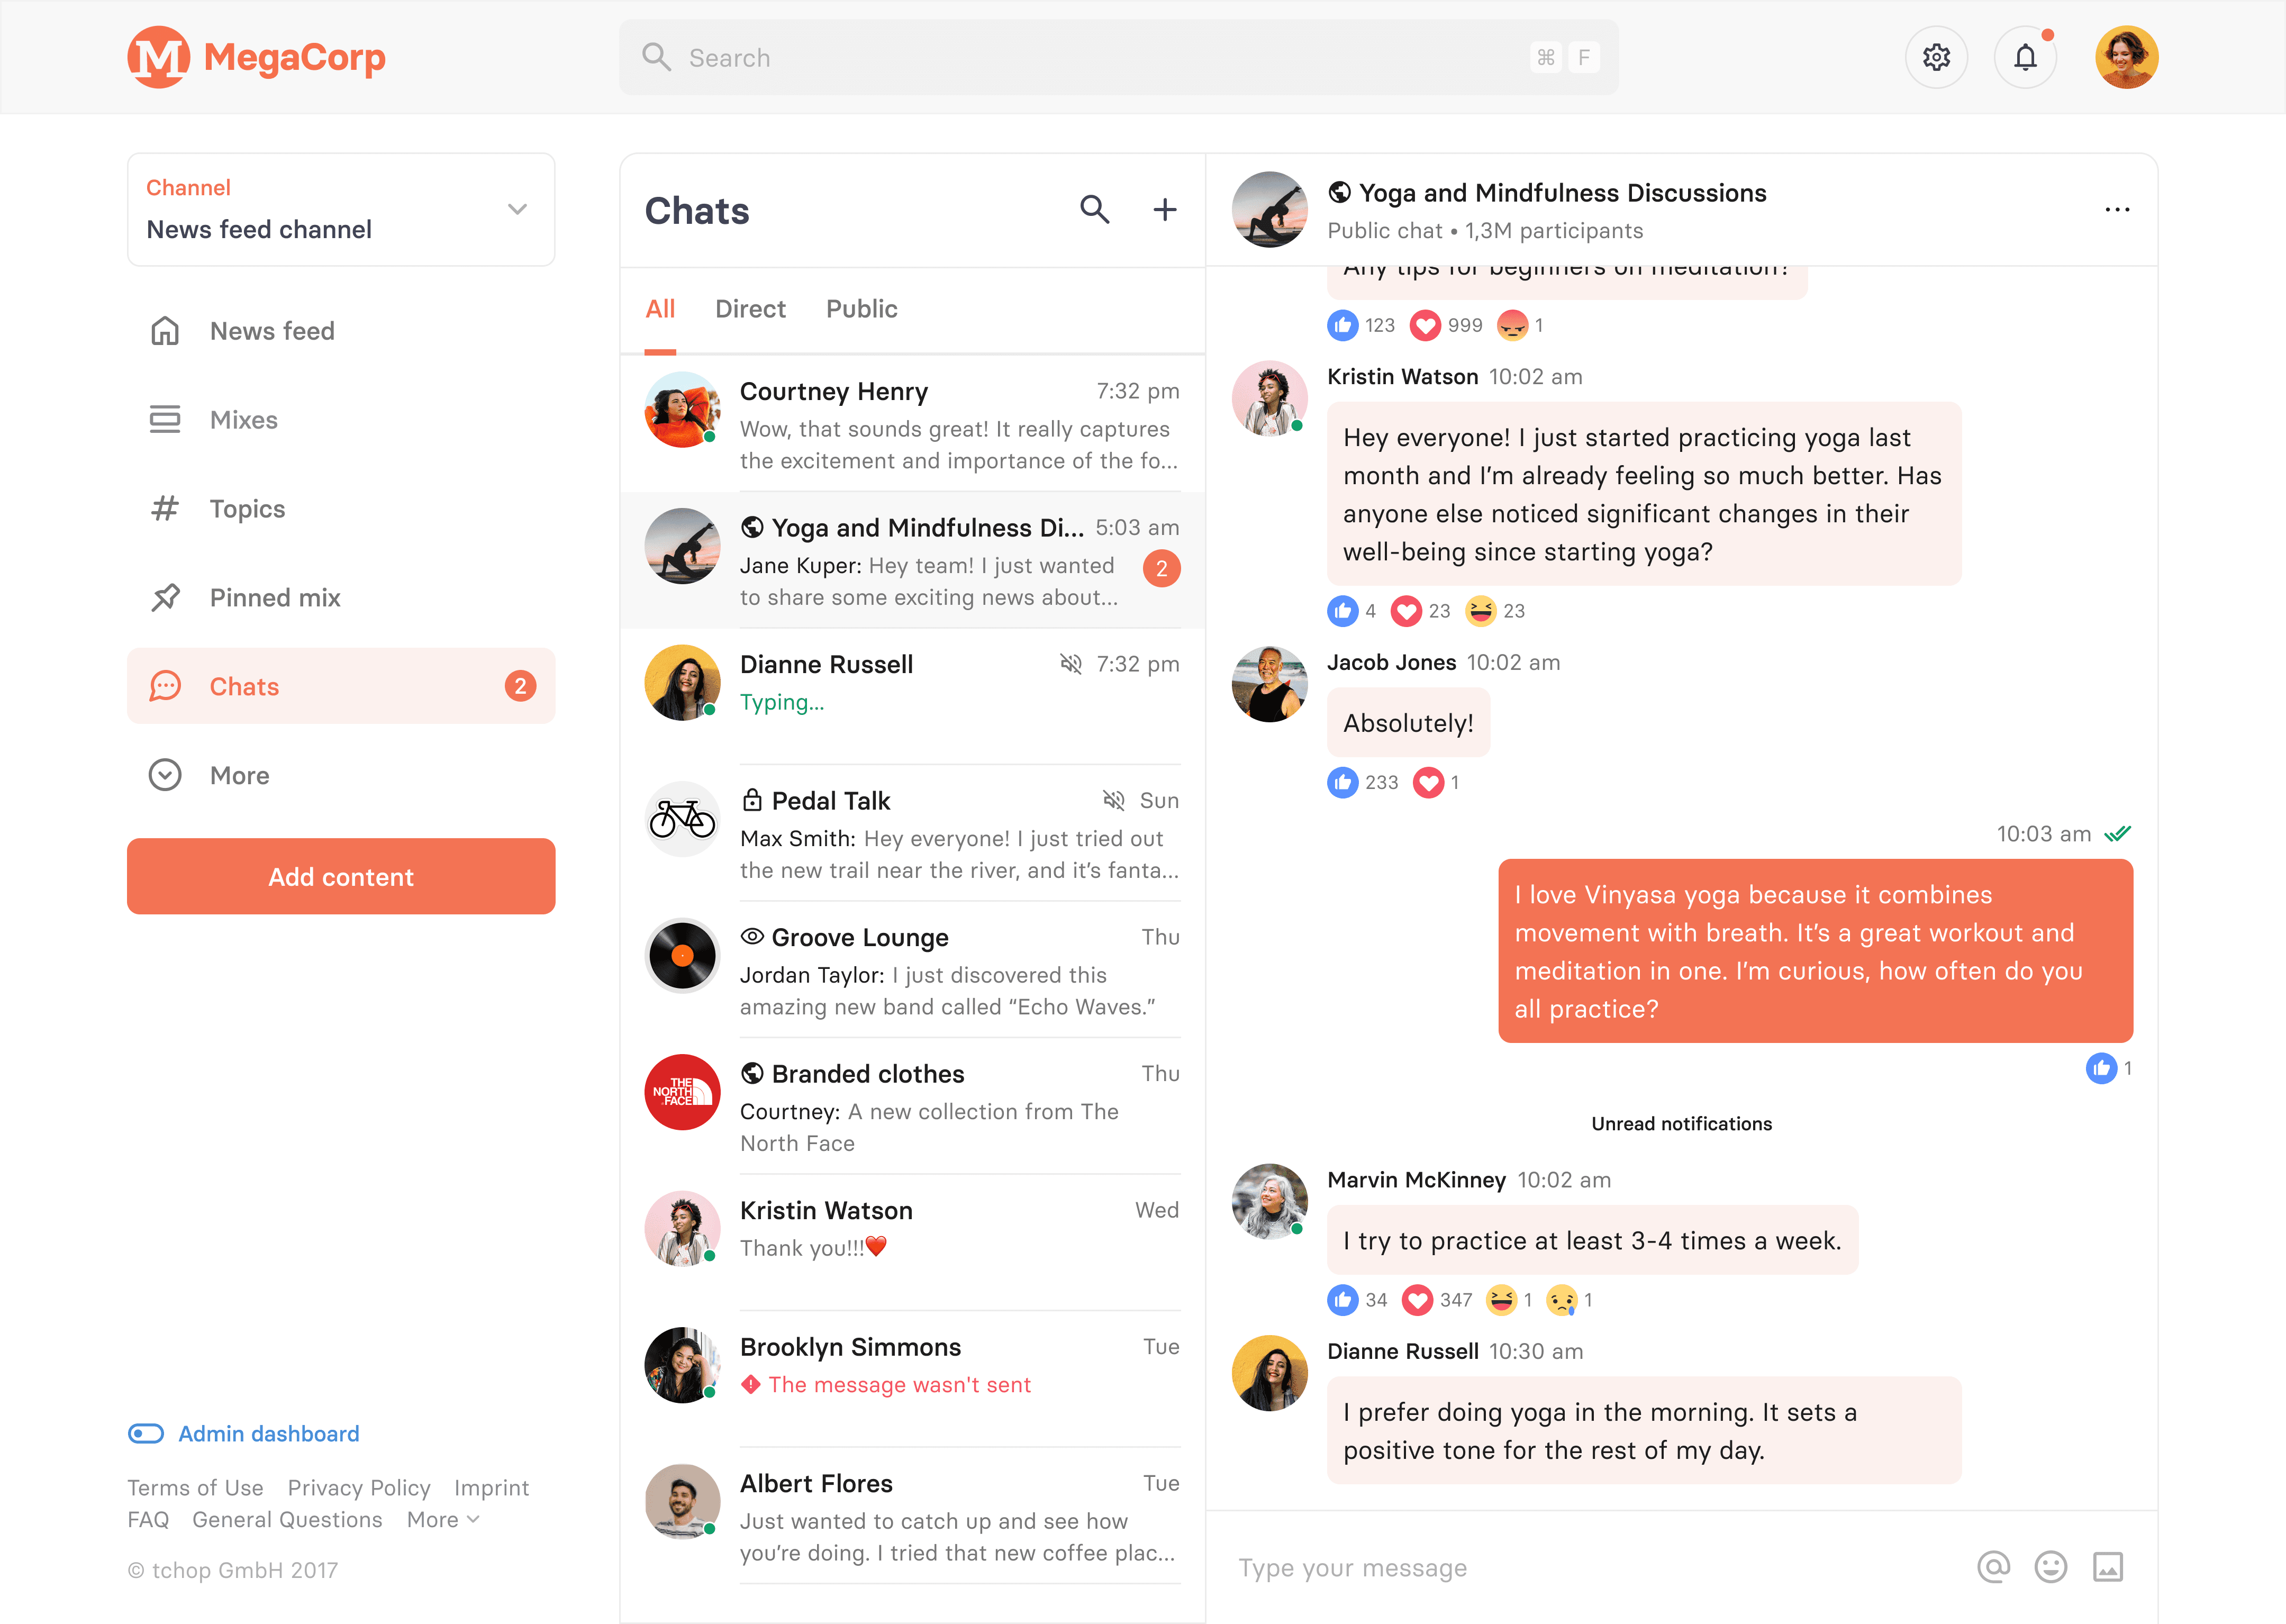Toggle notifications bell at top right
This screenshot has width=2286, height=1624.
(x=2028, y=56)
